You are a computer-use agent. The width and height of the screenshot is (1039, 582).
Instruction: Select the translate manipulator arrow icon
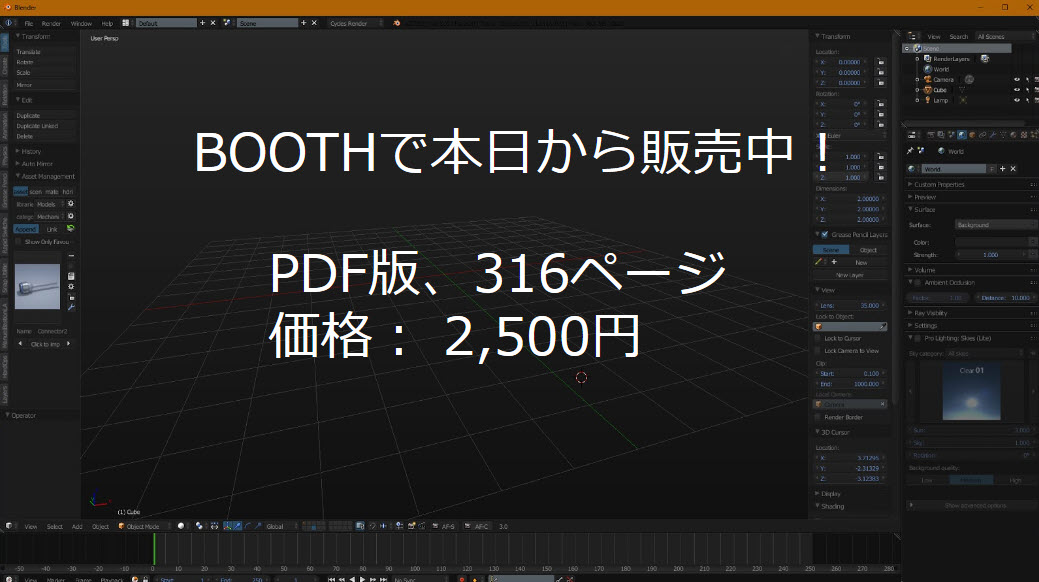(x=237, y=526)
